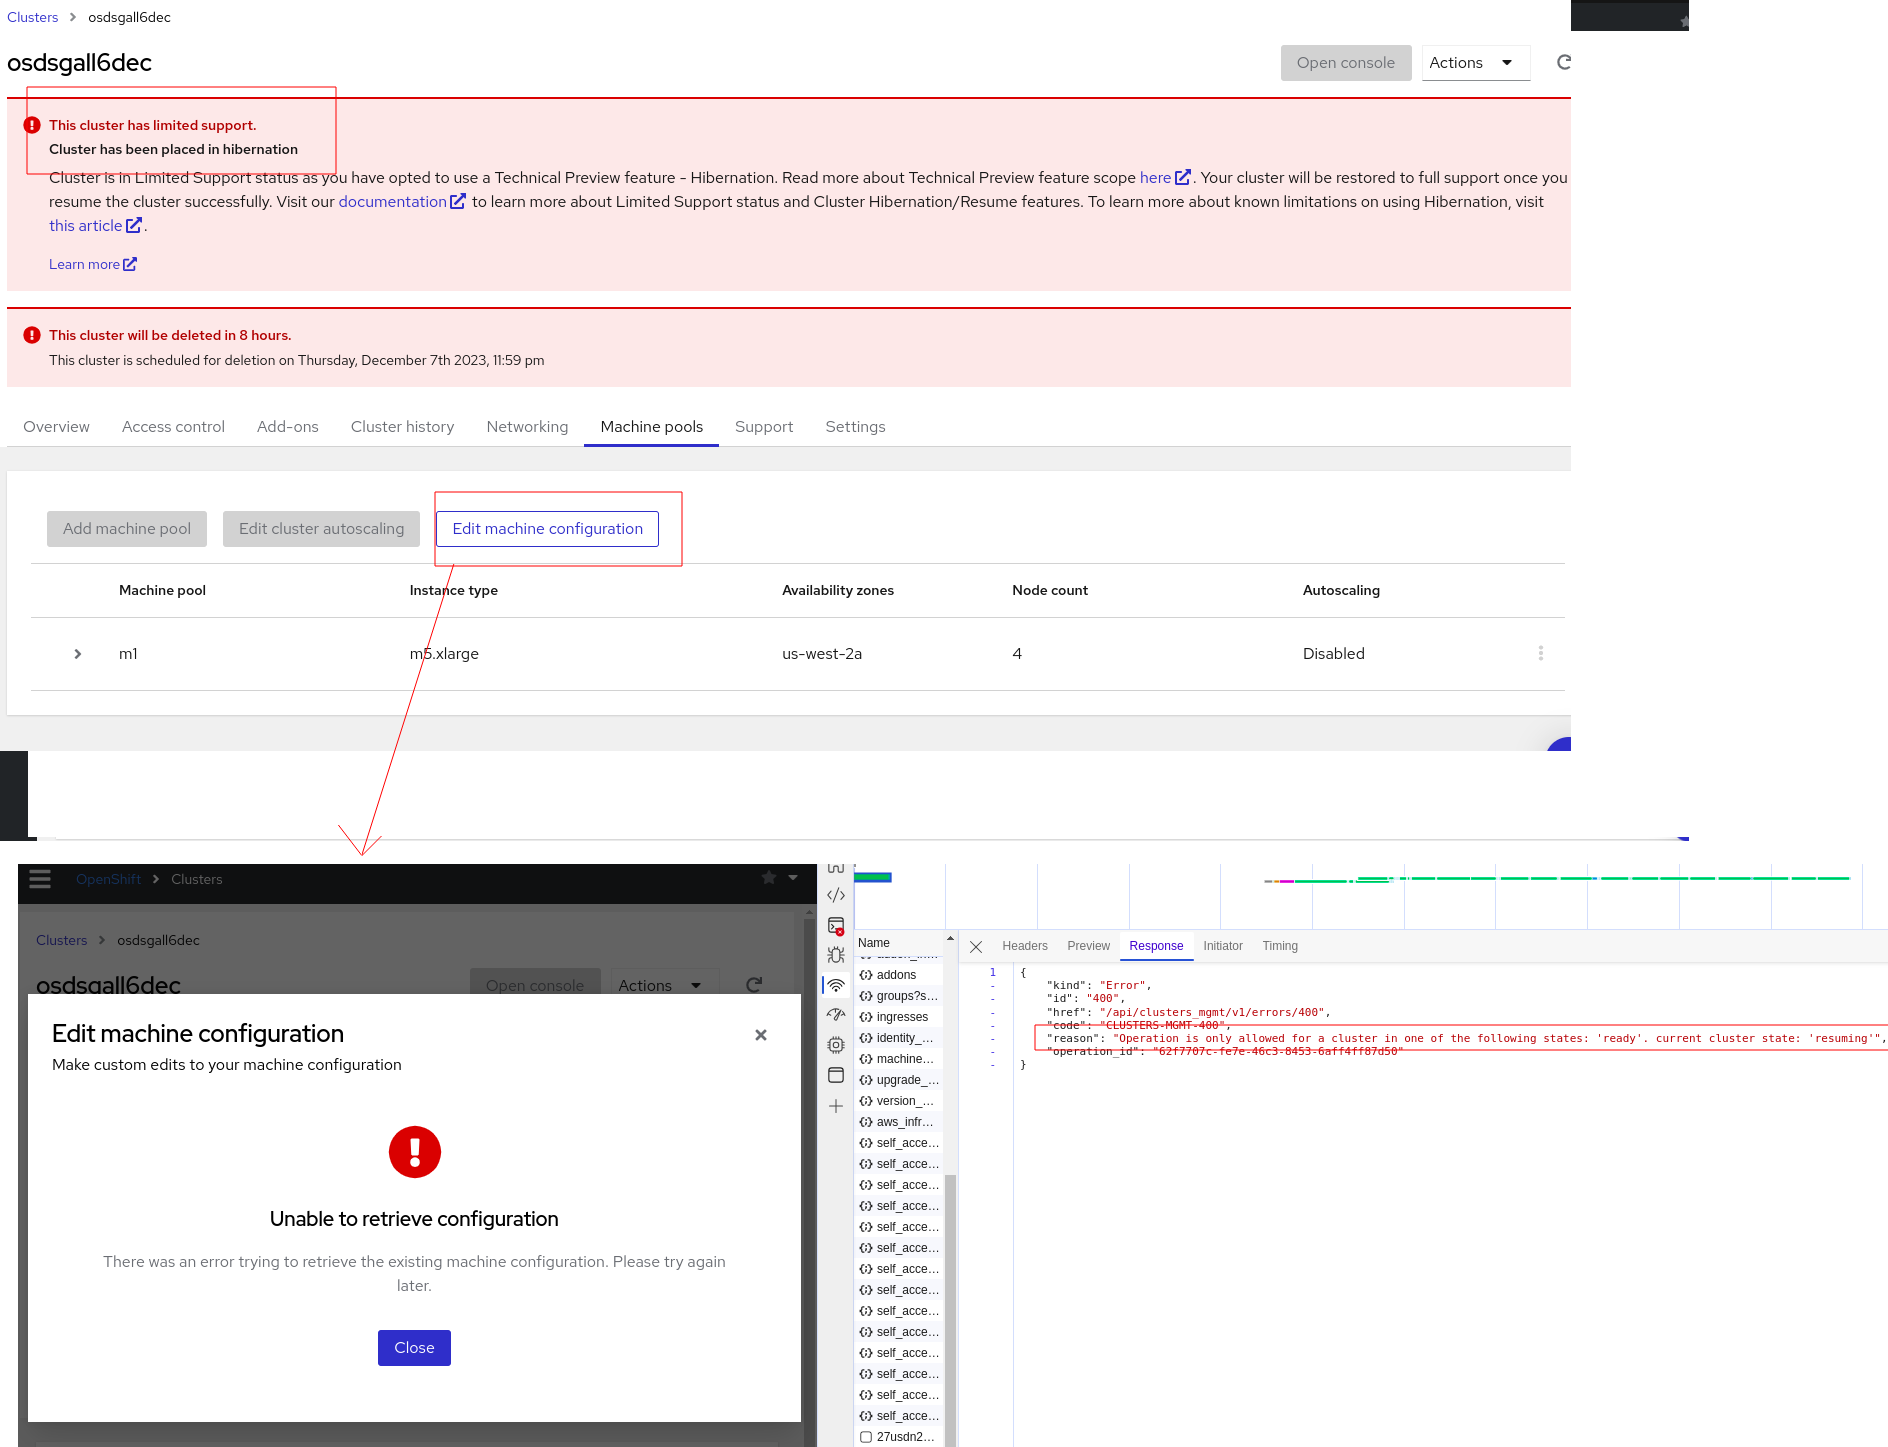Viewport: 1888px width, 1447px height.
Task: Select the version_… network request
Action: (897, 1101)
